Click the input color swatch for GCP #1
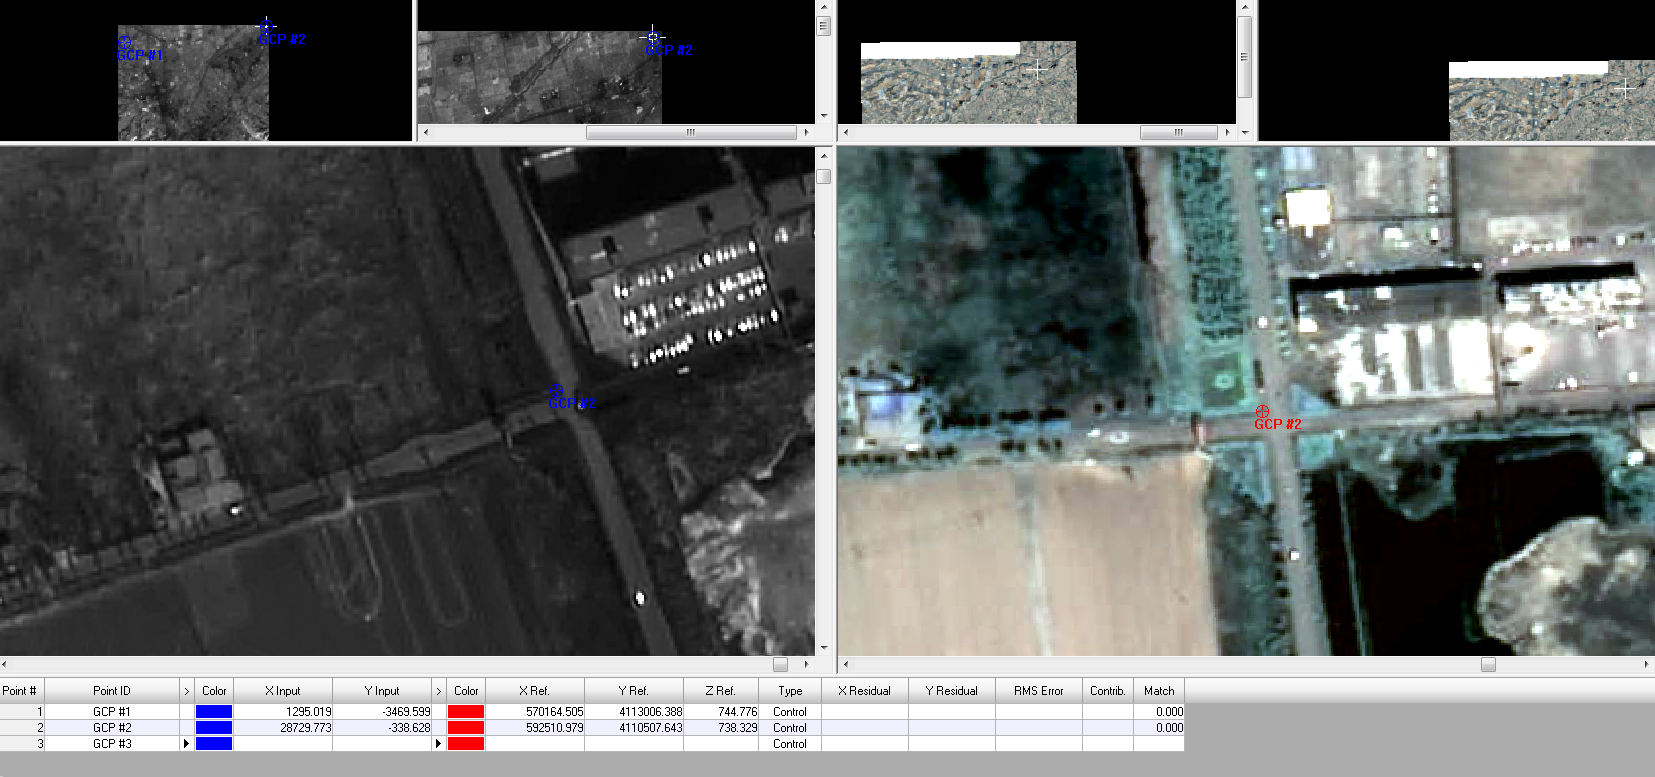This screenshot has width=1655, height=777. tap(214, 712)
